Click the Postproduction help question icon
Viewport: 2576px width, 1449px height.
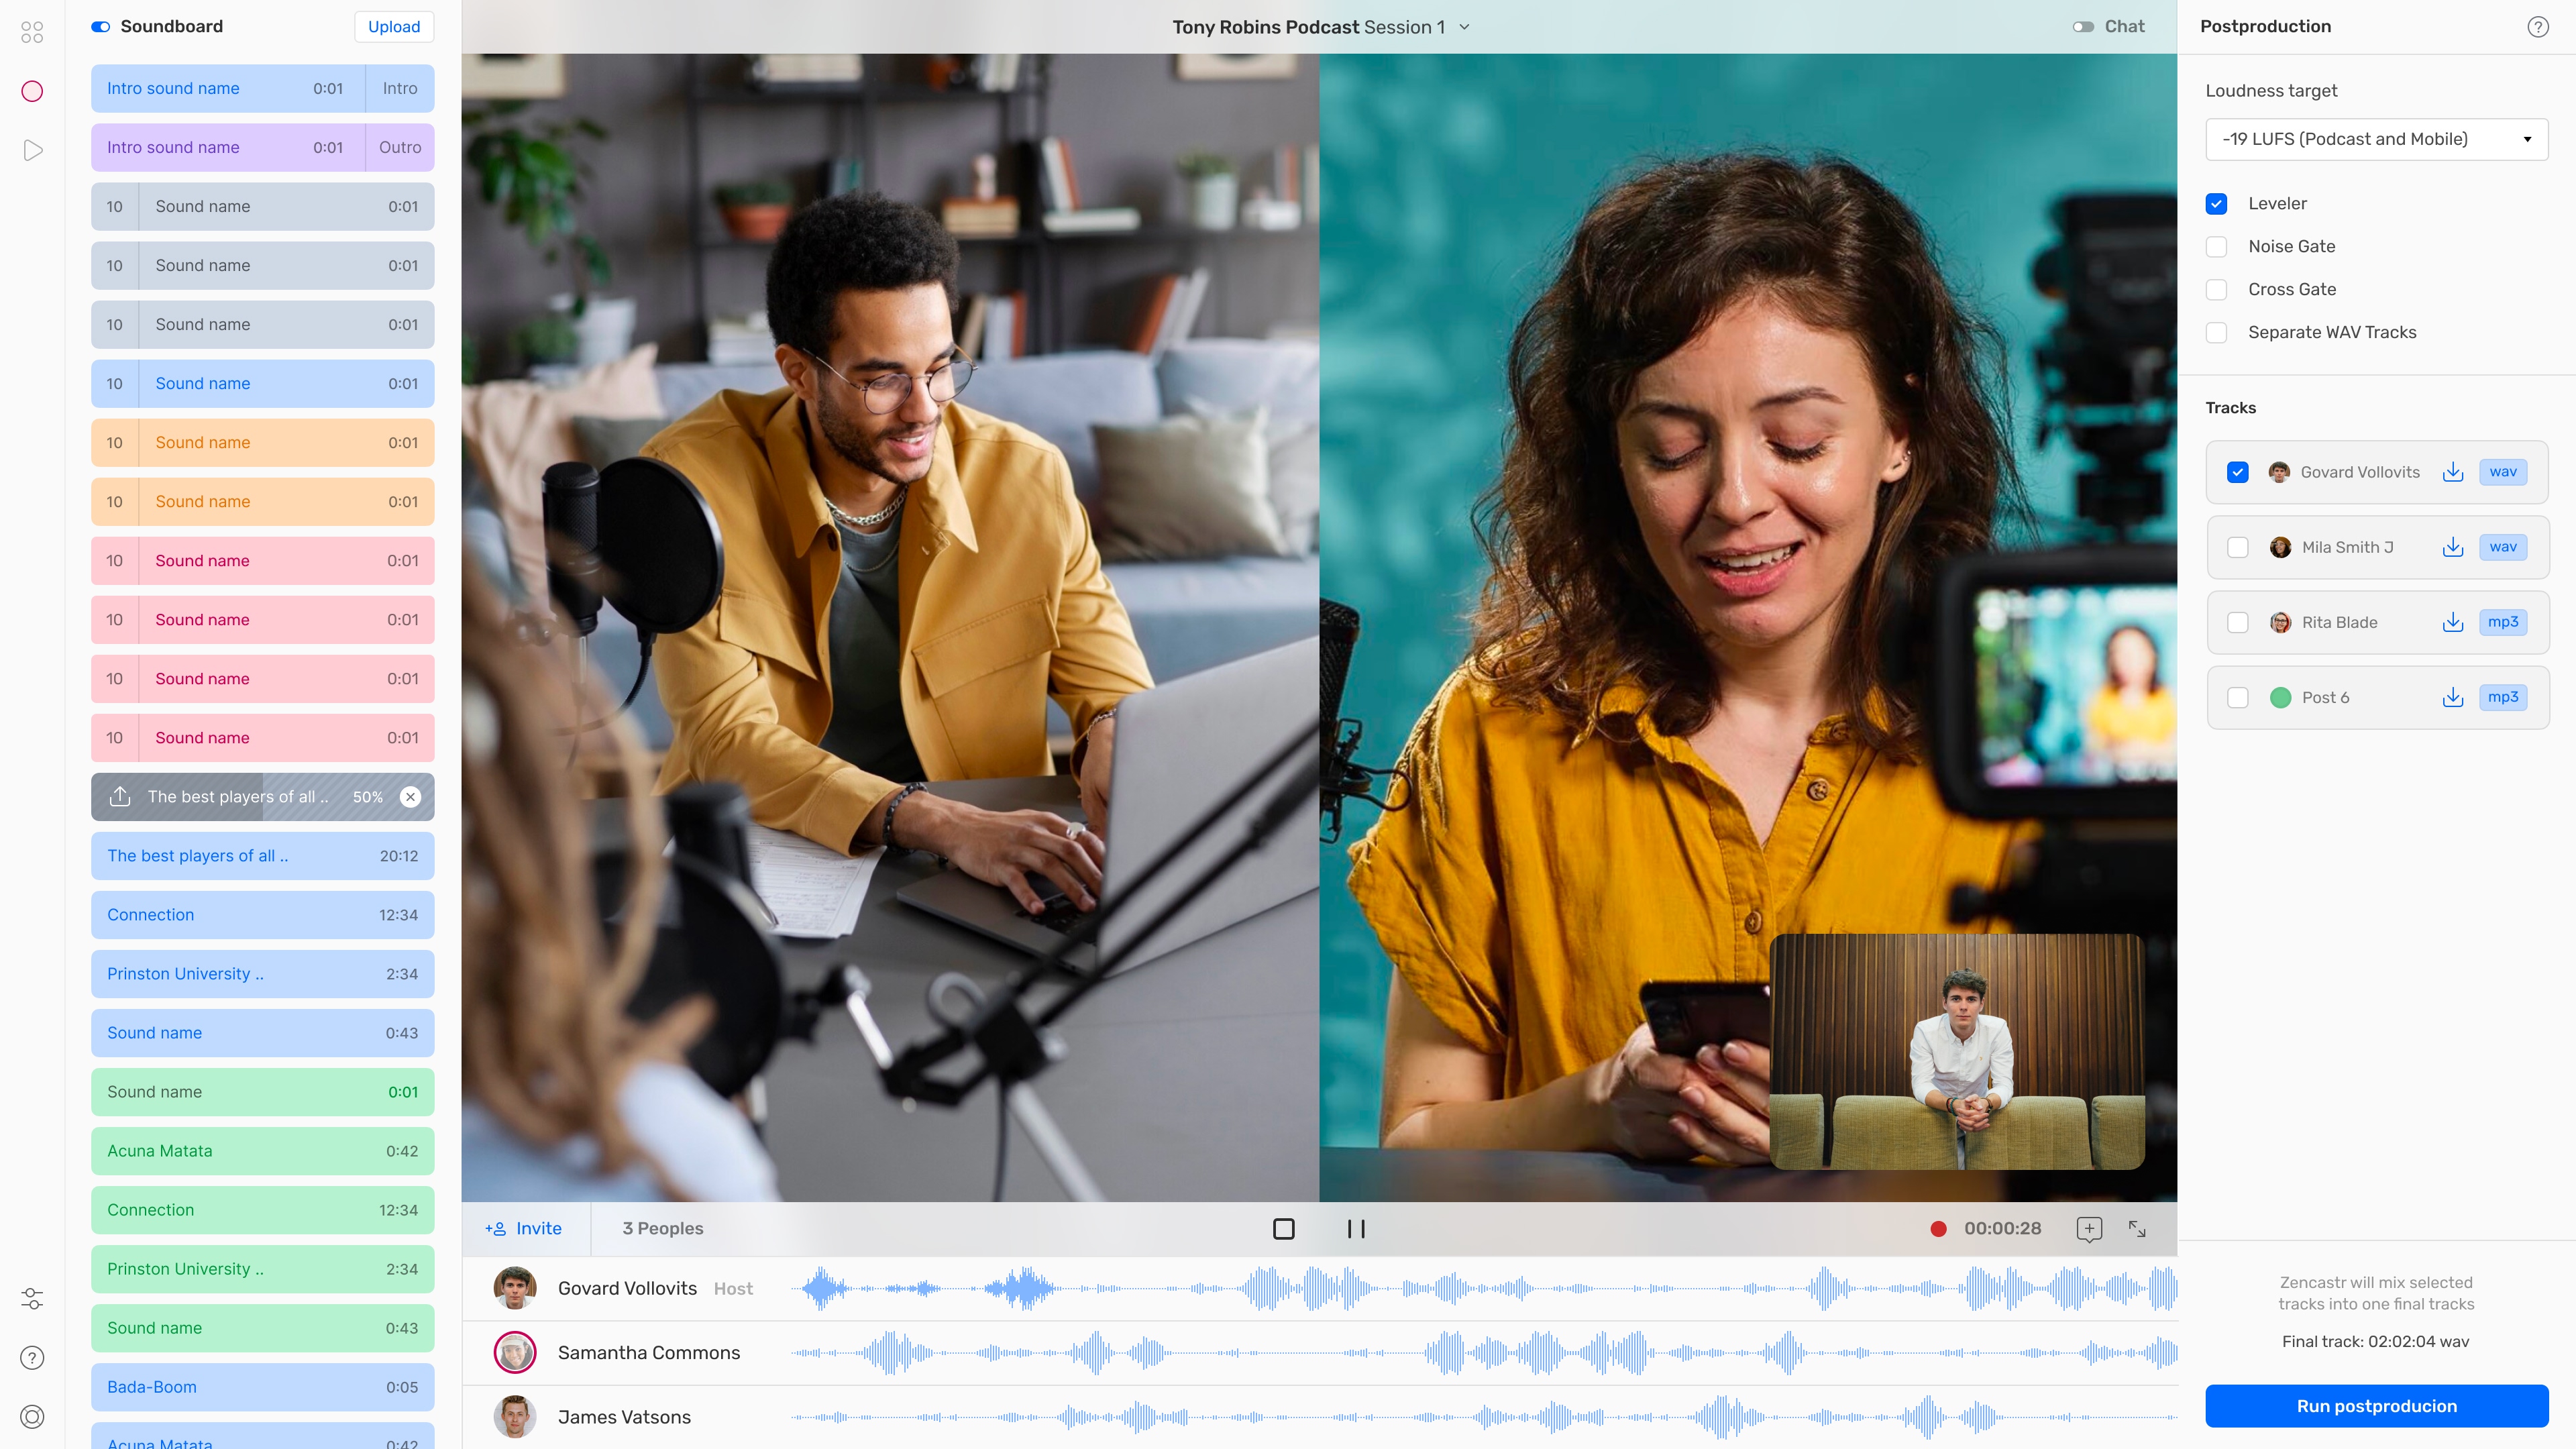point(2537,27)
